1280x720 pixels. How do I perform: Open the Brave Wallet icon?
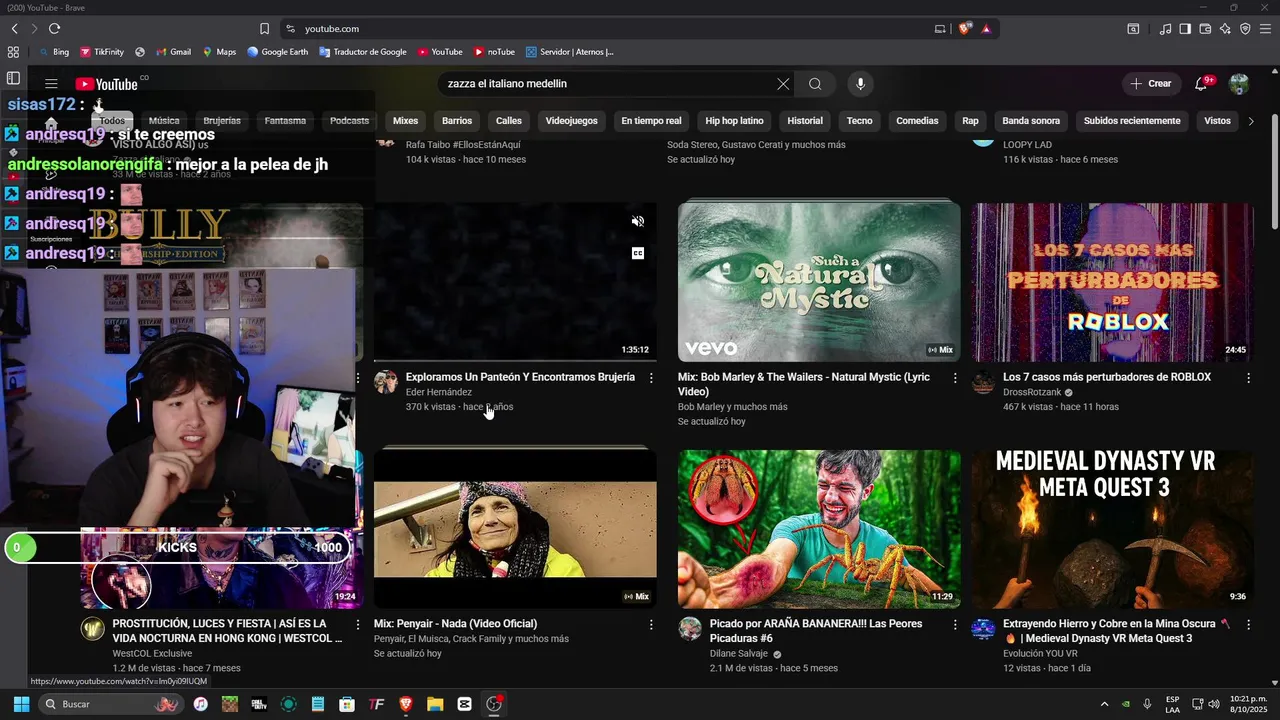[x=1205, y=29]
